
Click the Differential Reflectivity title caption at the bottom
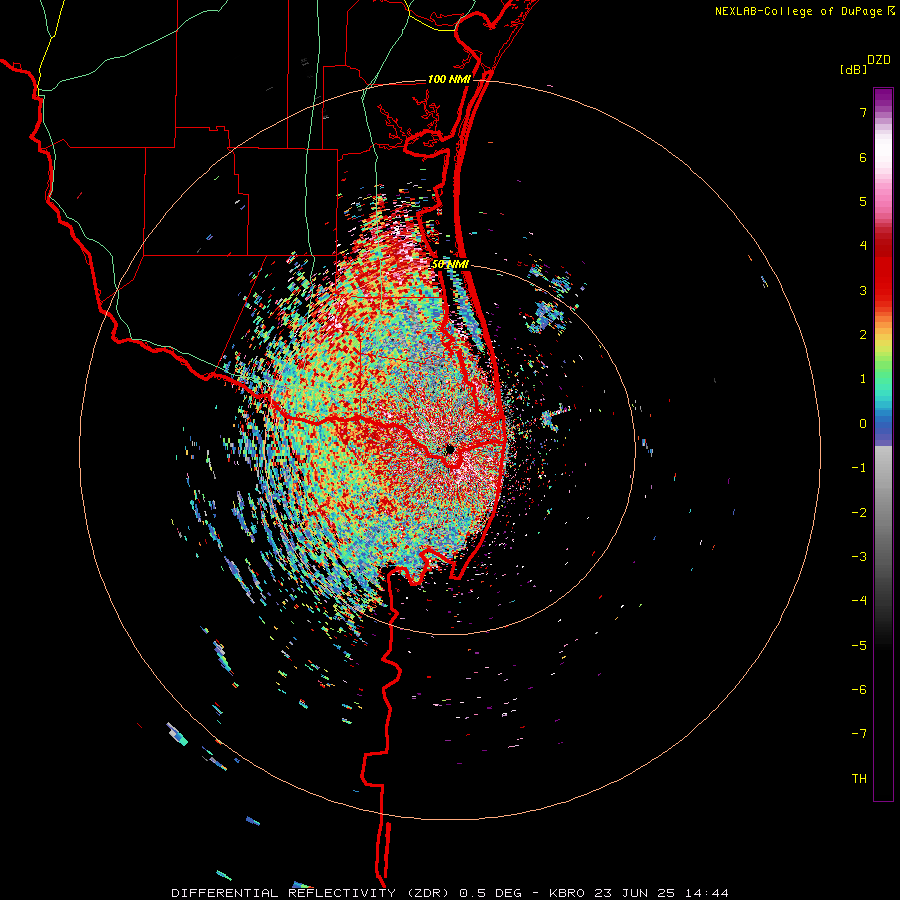coord(450,893)
